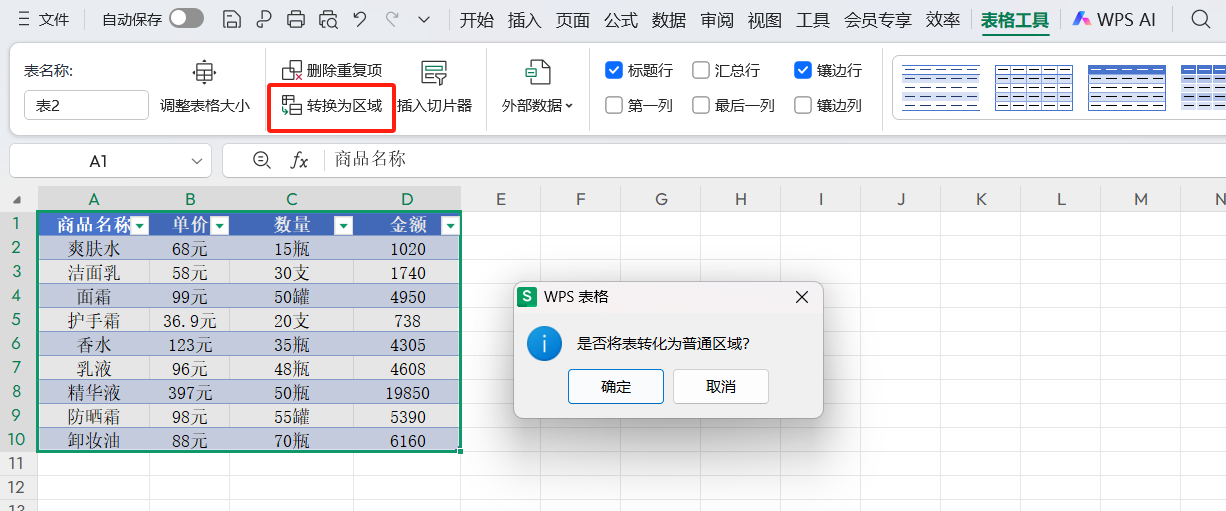Viewport: 1226px width, 511px height.
Task: Enable the Total Row (汇总行) checkbox
Action: point(701,70)
